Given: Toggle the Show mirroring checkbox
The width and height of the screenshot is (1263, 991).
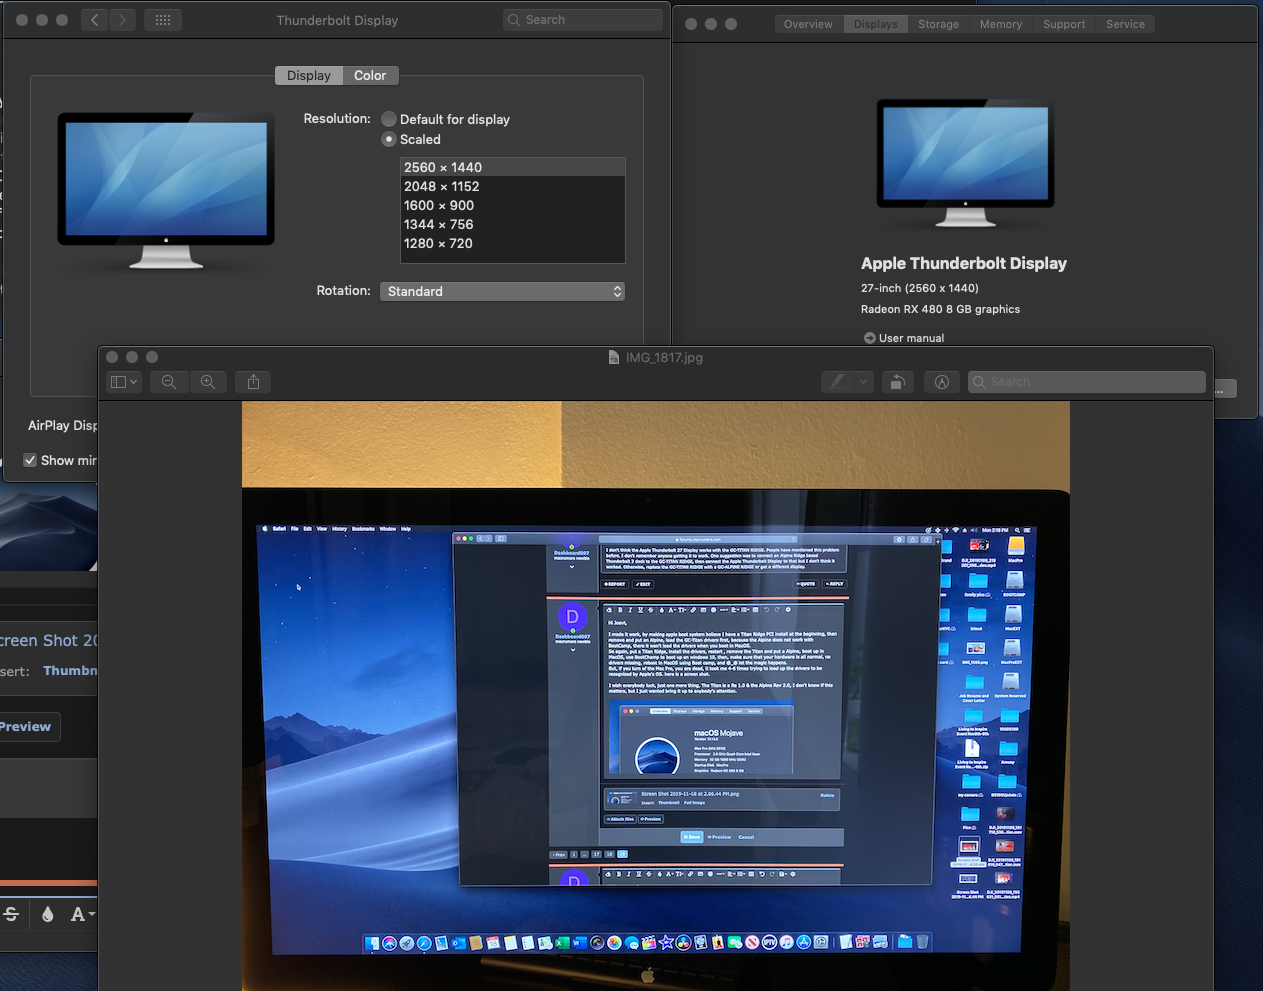Looking at the screenshot, I should (31, 460).
